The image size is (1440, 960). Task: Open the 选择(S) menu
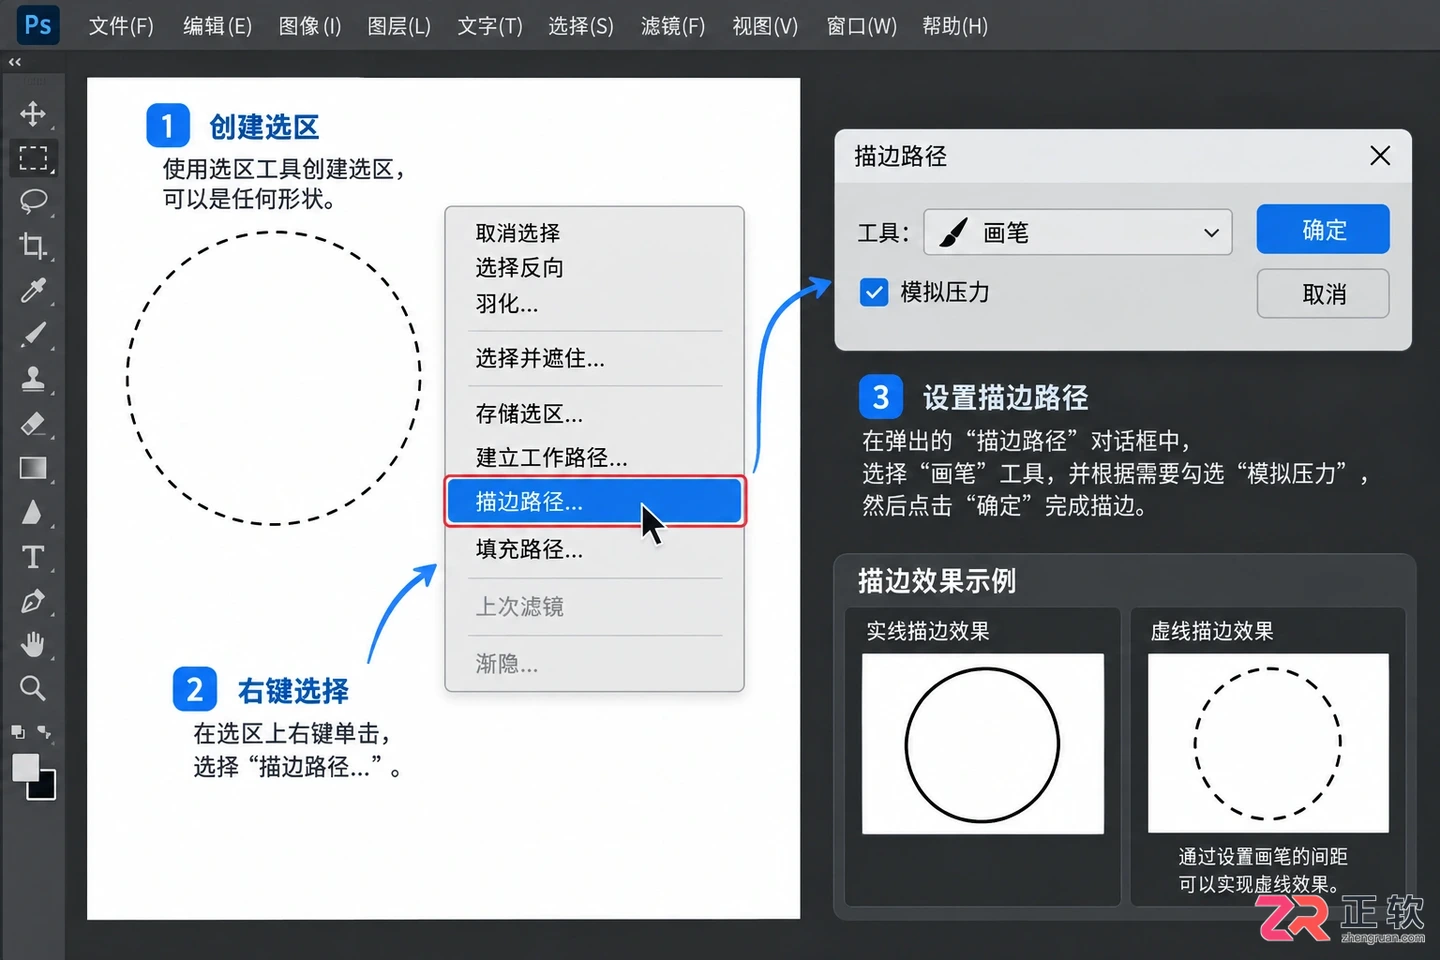coord(581,26)
